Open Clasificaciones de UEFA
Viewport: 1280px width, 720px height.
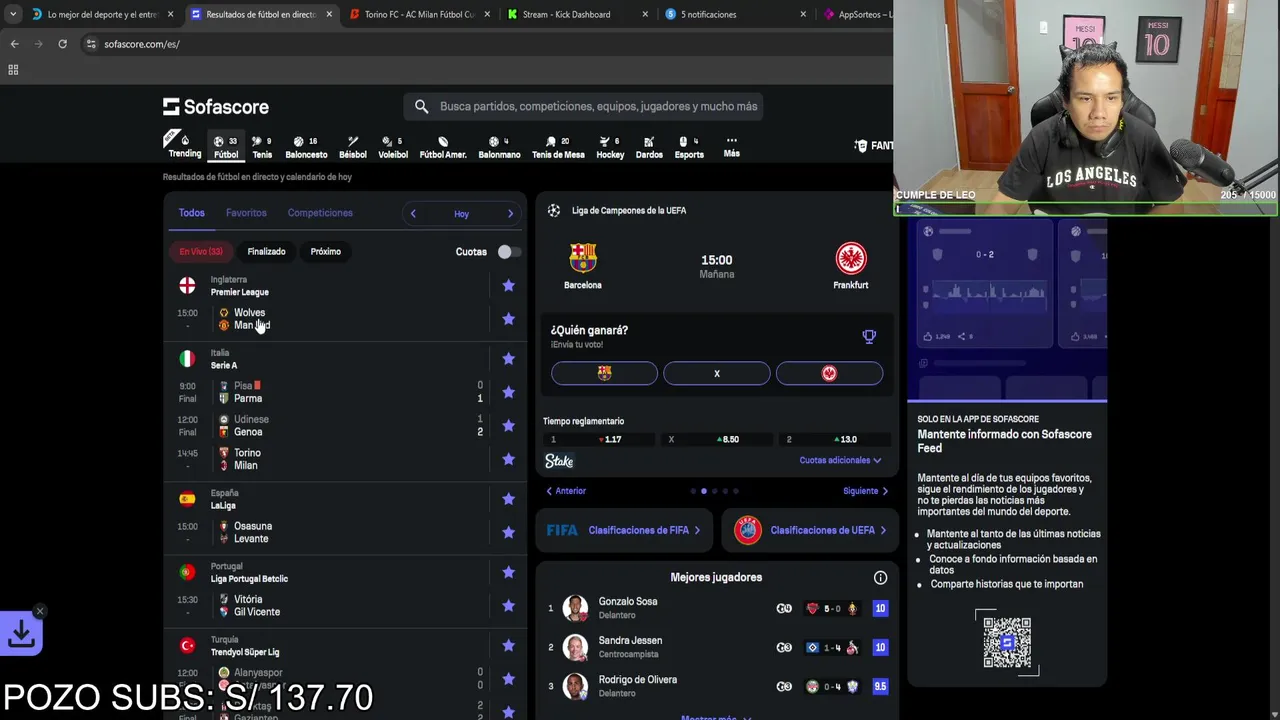[x=808, y=530]
